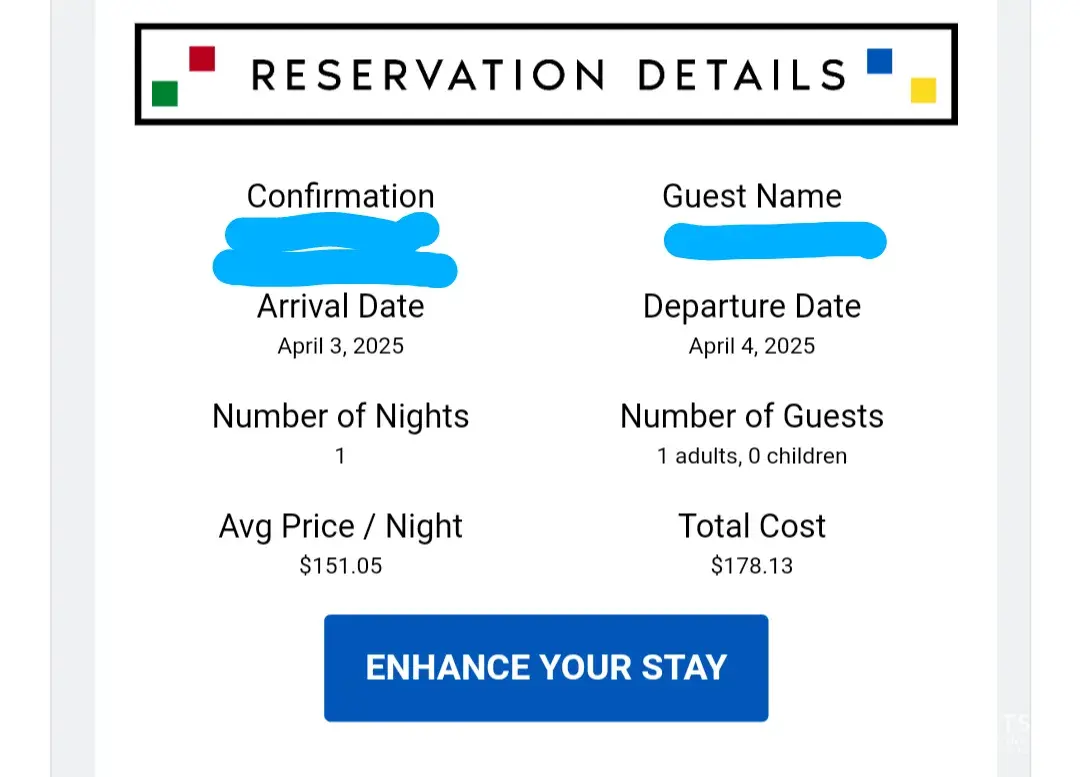
Task: Click the scribbled-out confirmation number
Action: pyautogui.click(x=335, y=249)
